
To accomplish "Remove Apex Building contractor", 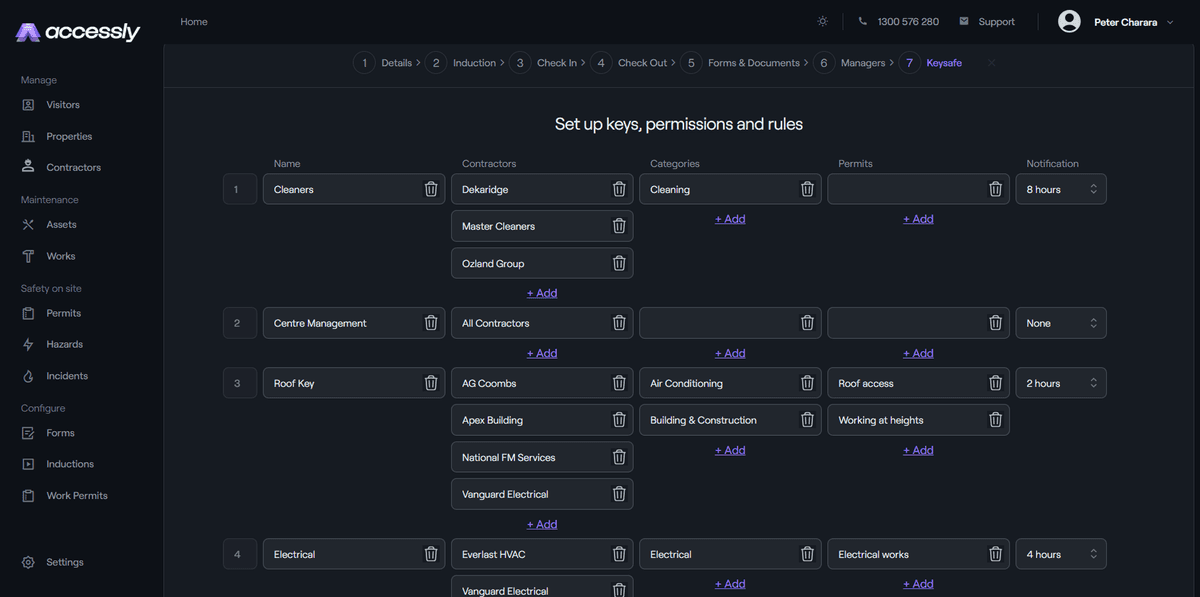I will pyautogui.click(x=619, y=420).
